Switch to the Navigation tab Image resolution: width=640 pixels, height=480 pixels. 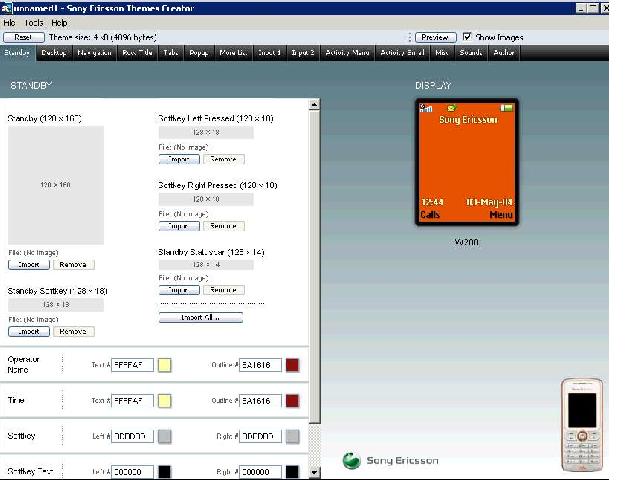click(x=95, y=53)
